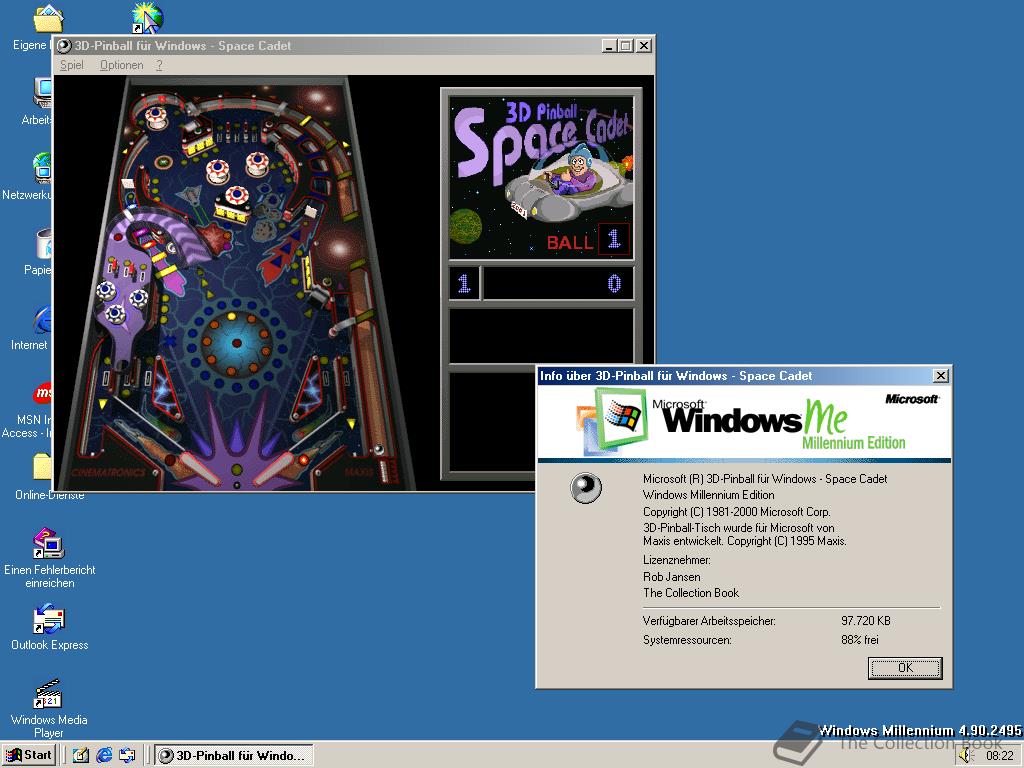Click the ball in the plunger lane
The height and width of the screenshot is (768, 1024).
point(379,449)
